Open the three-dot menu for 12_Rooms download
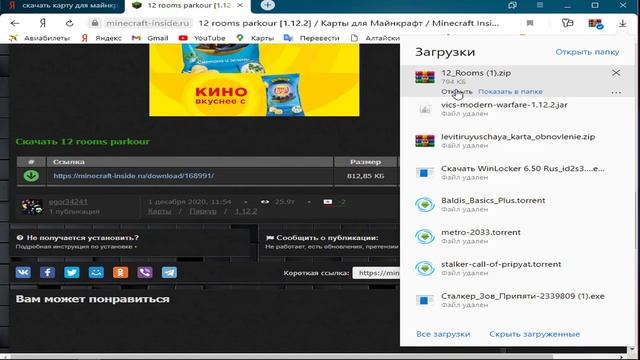Viewport: 640px width, 360px height. [x=616, y=93]
